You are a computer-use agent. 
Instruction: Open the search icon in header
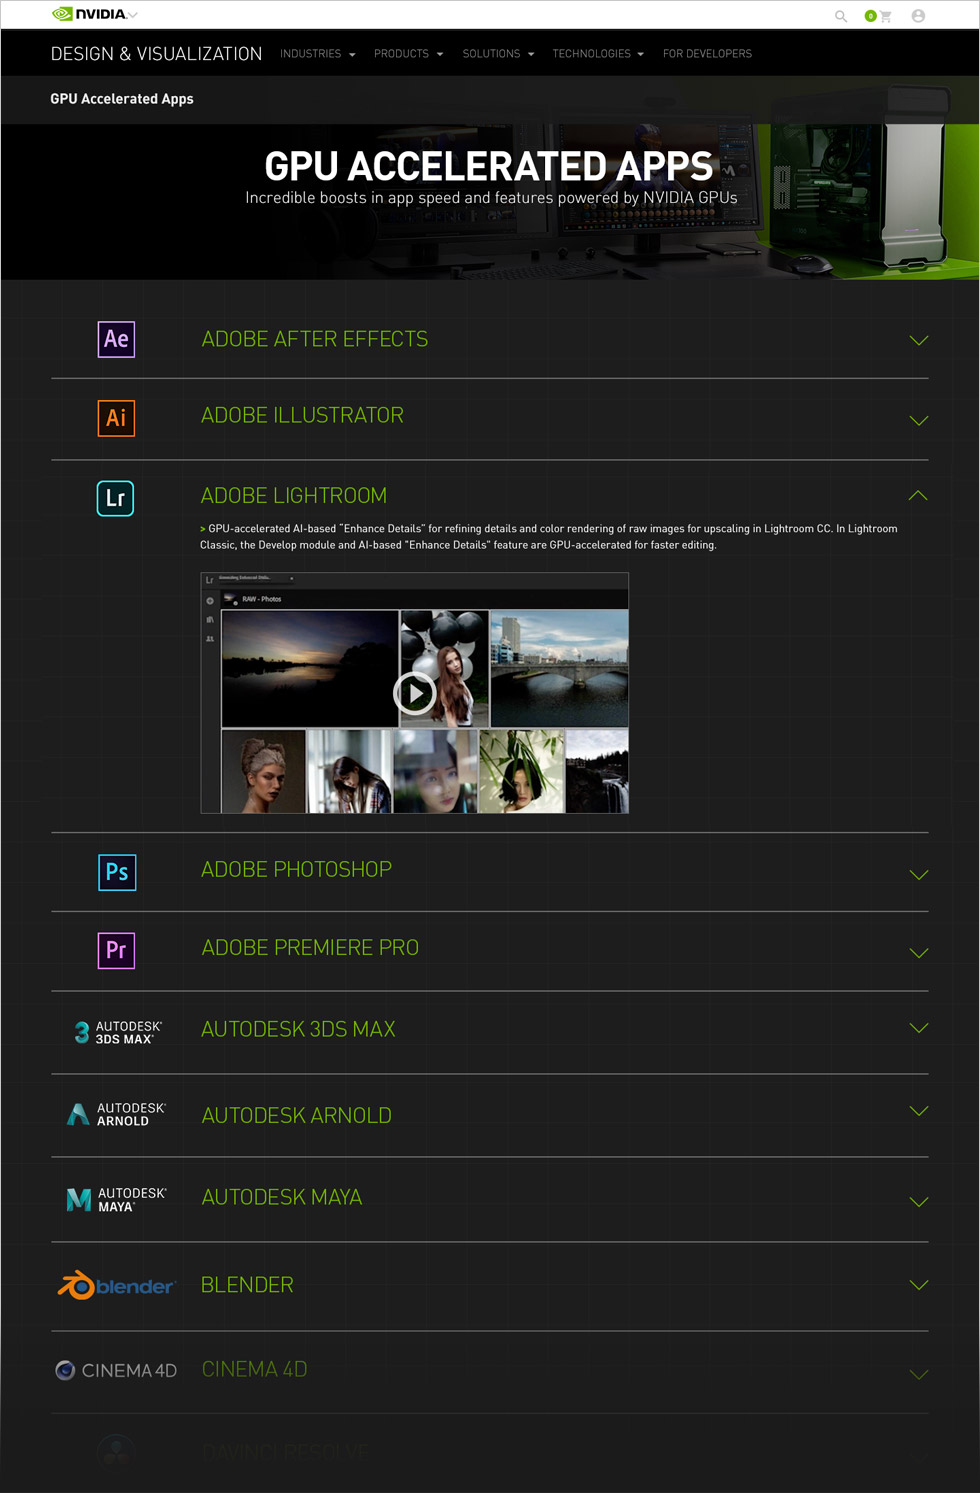tap(841, 16)
